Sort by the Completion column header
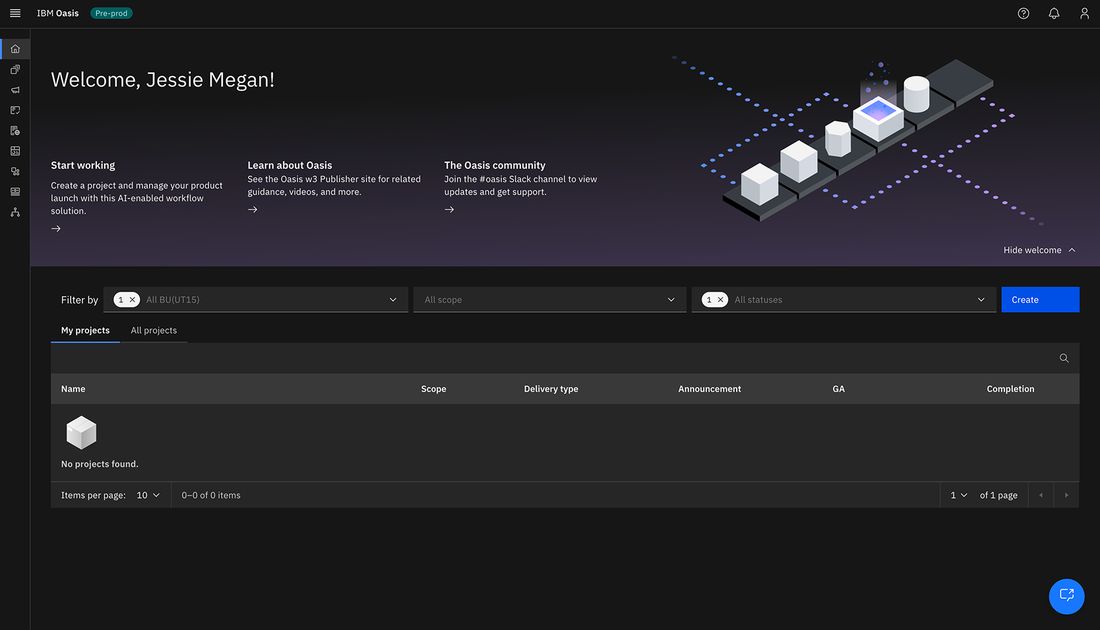Viewport: 1100px width, 630px height. (x=1010, y=389)
